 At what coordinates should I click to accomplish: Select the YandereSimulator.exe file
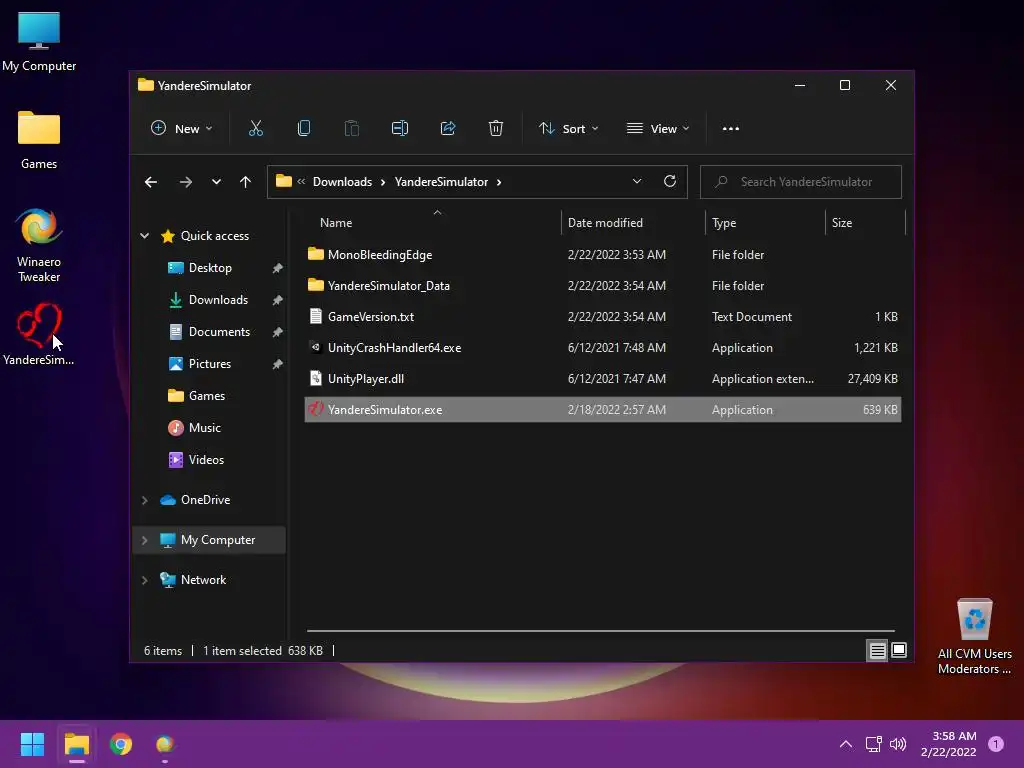603,409
